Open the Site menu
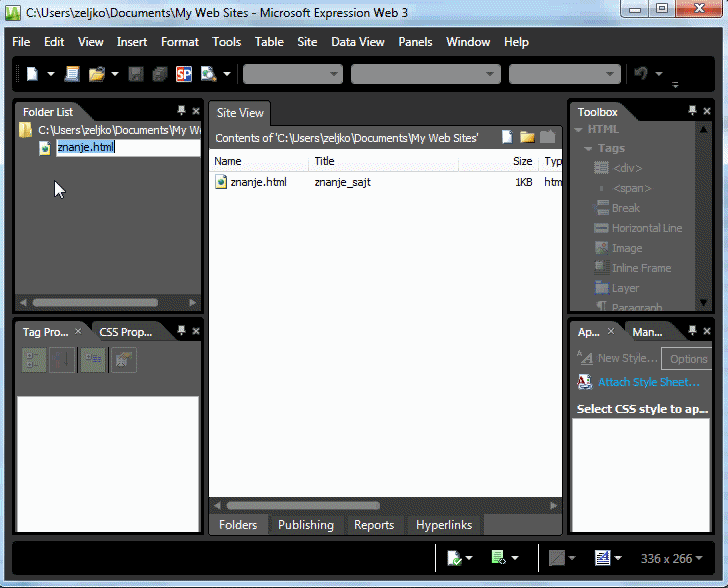The height and width of the screenshot is (588, 728). (x=307, y=42)
